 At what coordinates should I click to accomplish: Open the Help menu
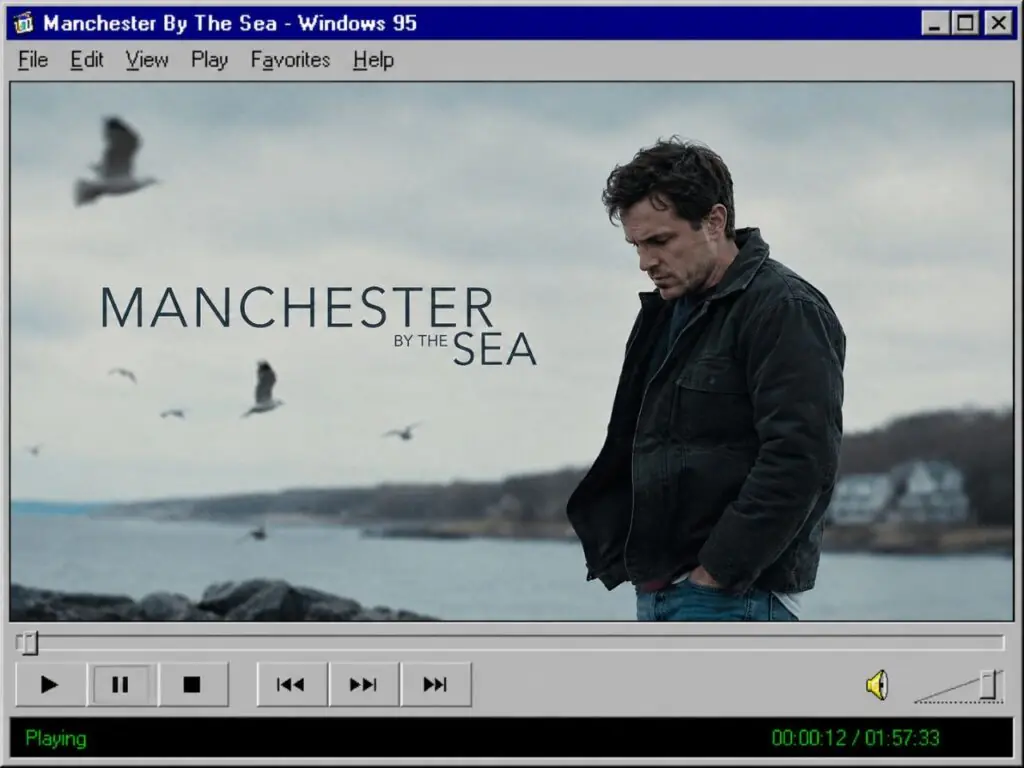373,60
